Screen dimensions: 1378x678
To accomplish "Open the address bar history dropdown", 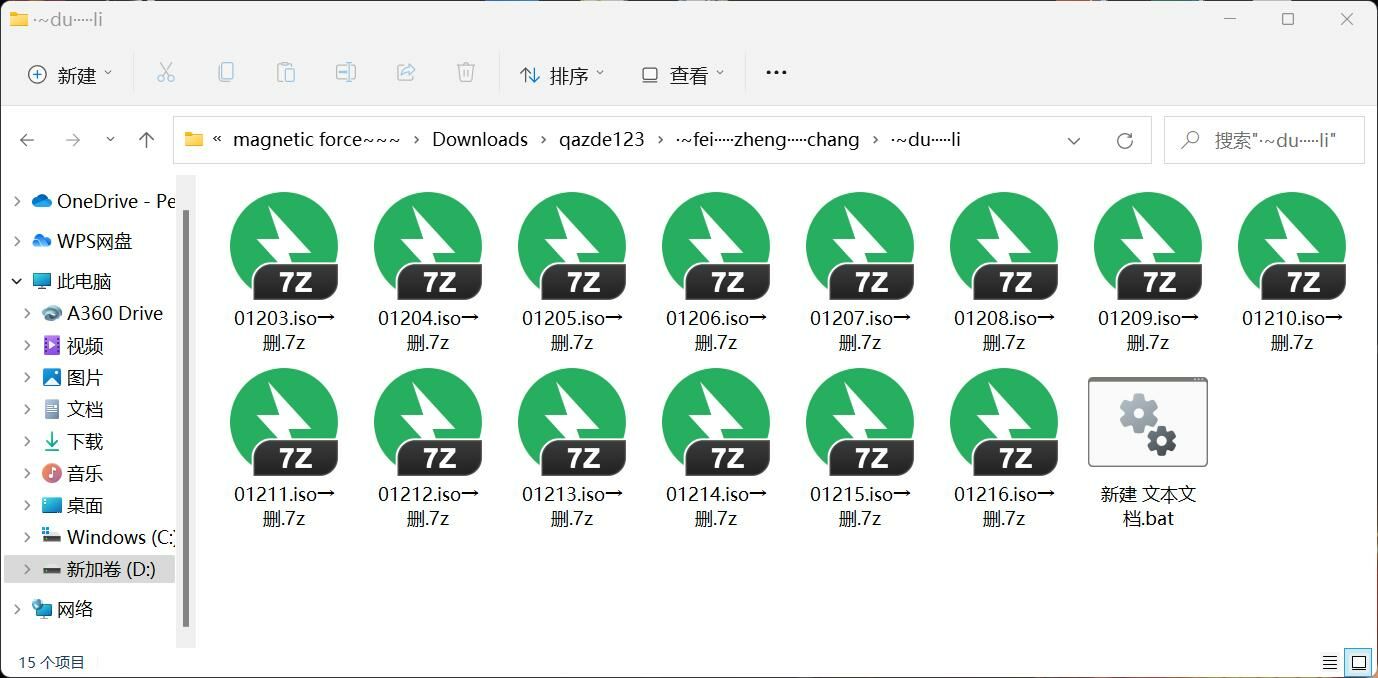I will point(1074,140).
